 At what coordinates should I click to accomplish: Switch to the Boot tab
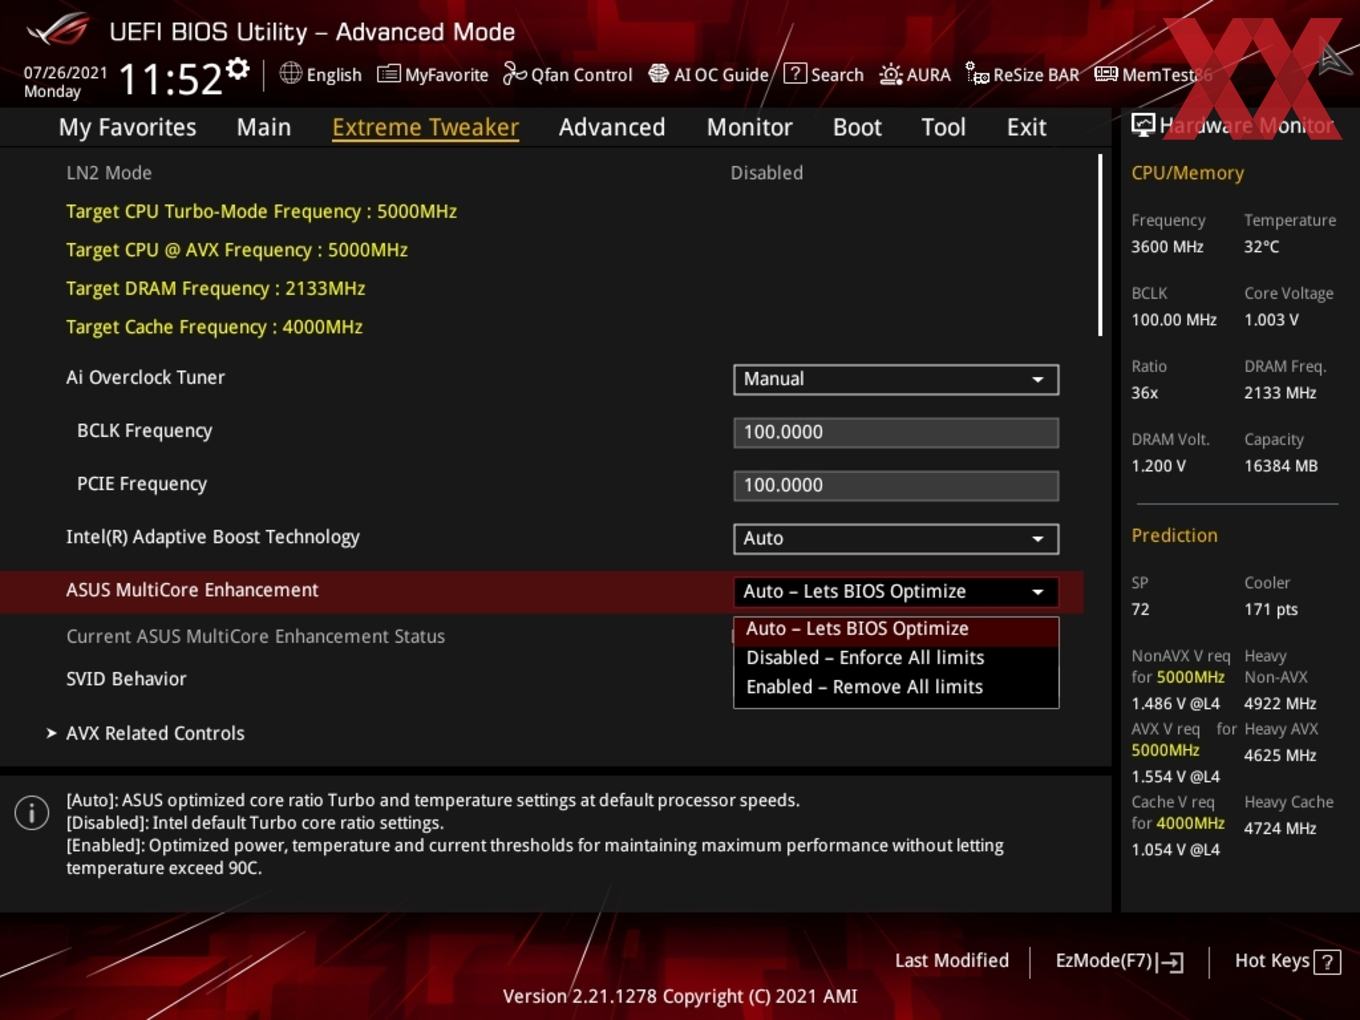coord(857,127)
